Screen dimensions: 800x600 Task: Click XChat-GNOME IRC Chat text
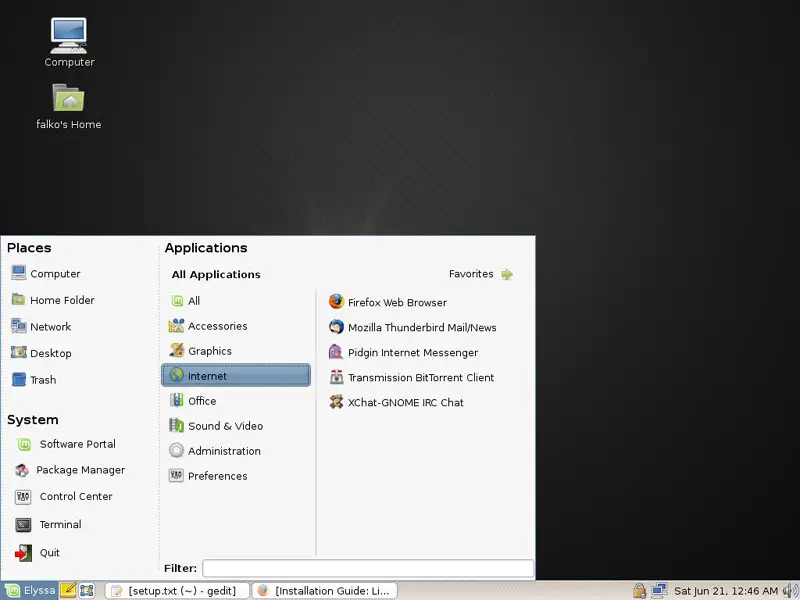click(x=406, y=403)
